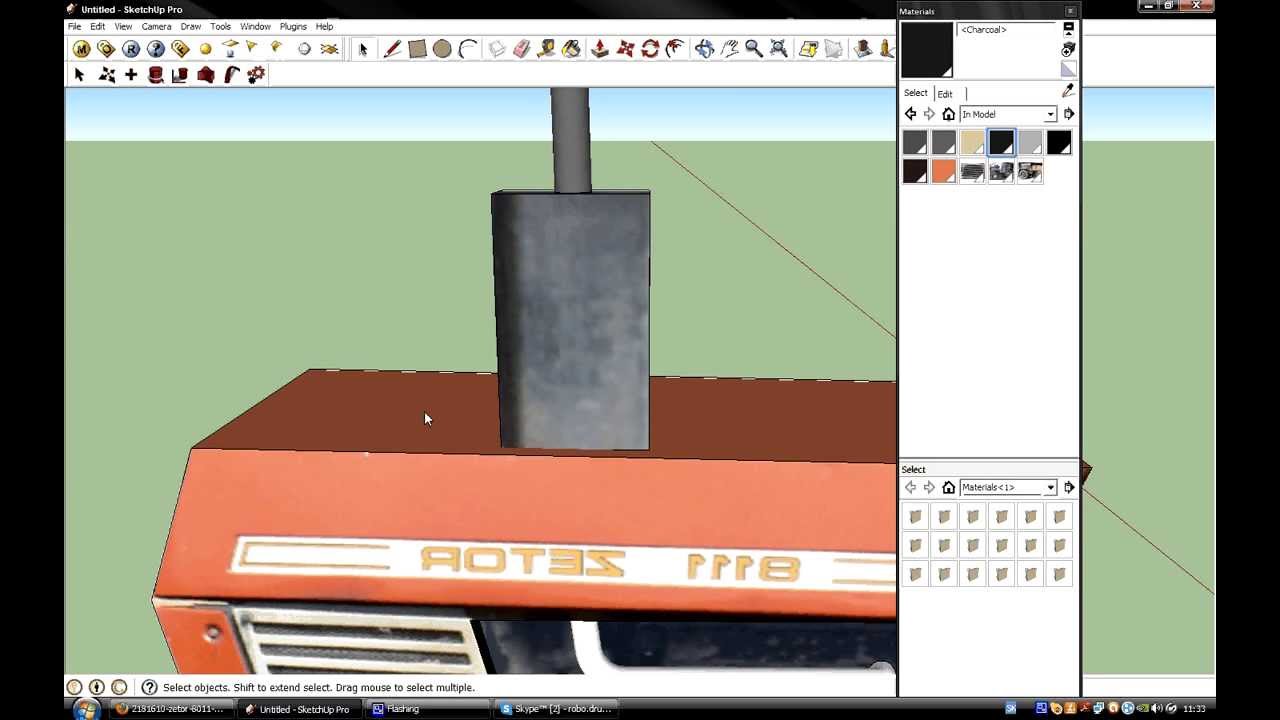The image size is (1280, 720).
Task: Go to In Model home in upper browser
Action: (948, 114)
